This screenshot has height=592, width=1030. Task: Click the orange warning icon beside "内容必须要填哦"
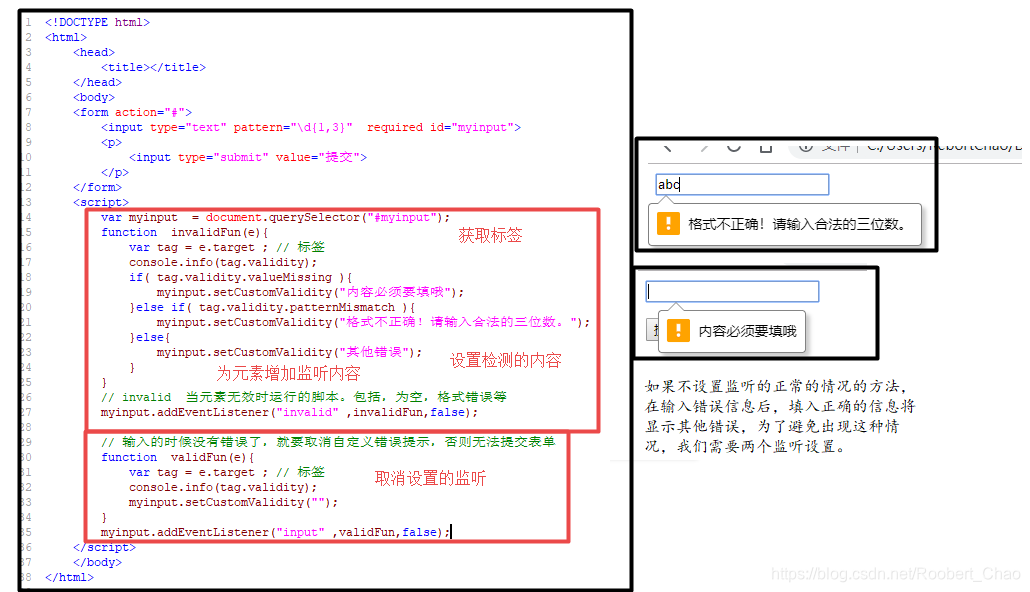(x=678, y=330)
